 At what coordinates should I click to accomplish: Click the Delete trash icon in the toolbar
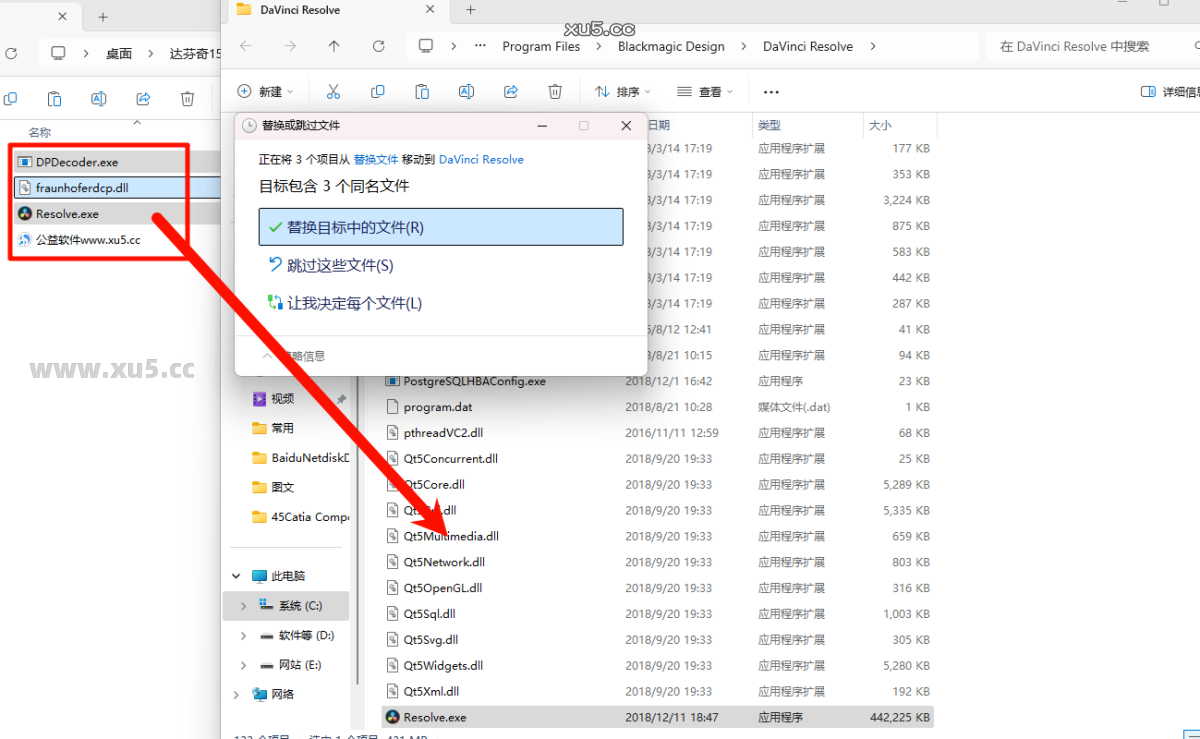point(555,91)
